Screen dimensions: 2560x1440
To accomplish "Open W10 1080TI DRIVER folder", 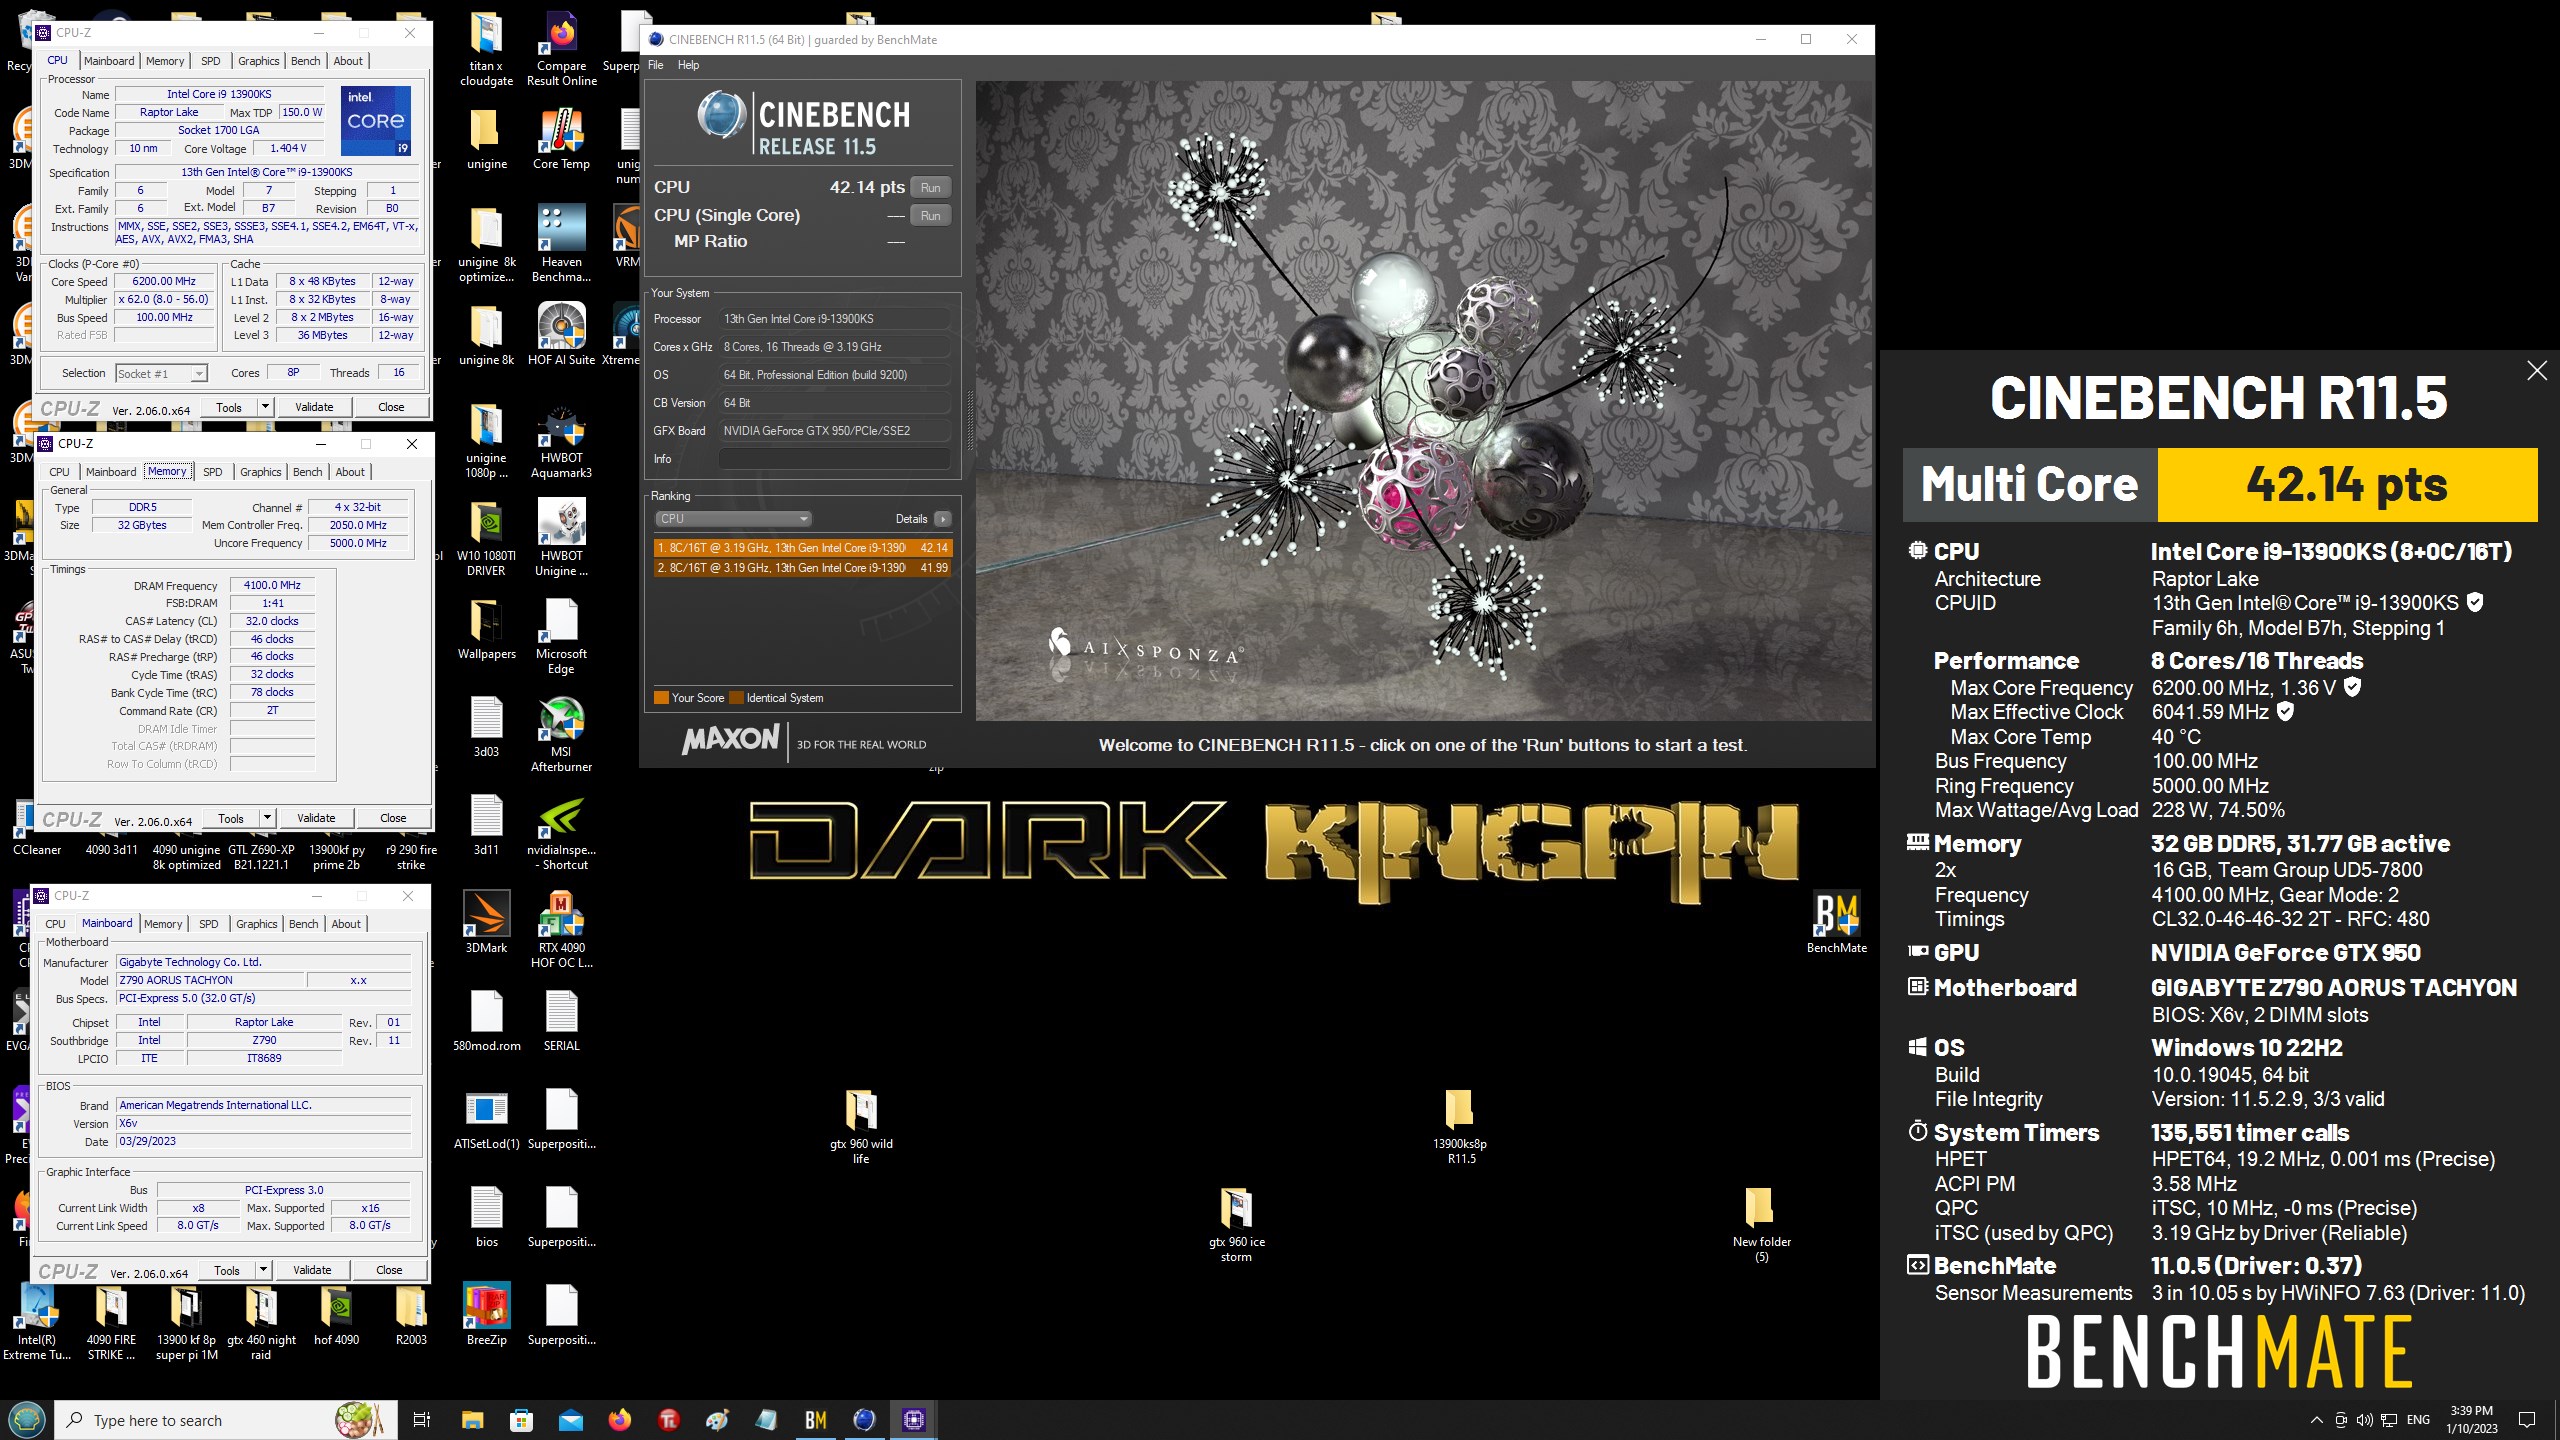I will coord(486,538).
